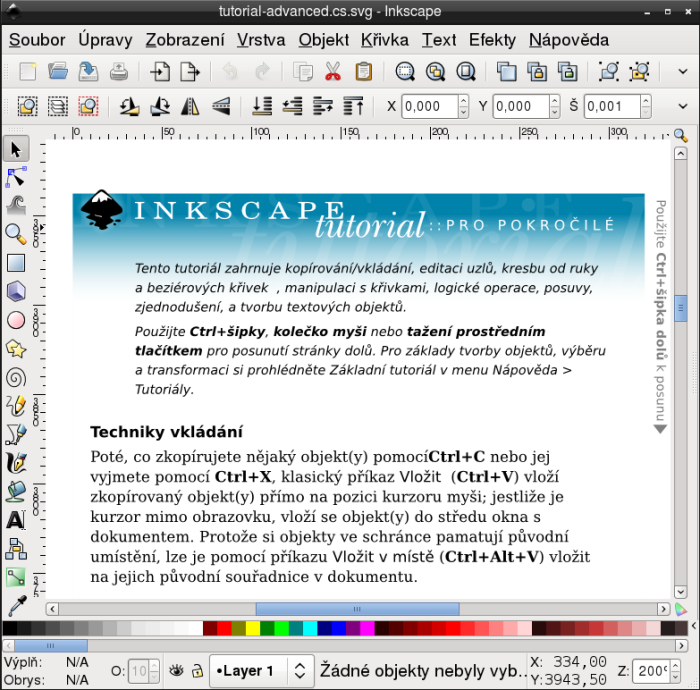Increase the X coordinate stepper
Image resolution: width=700 pixels, height=690 pixels.
(x=463, y=101)
